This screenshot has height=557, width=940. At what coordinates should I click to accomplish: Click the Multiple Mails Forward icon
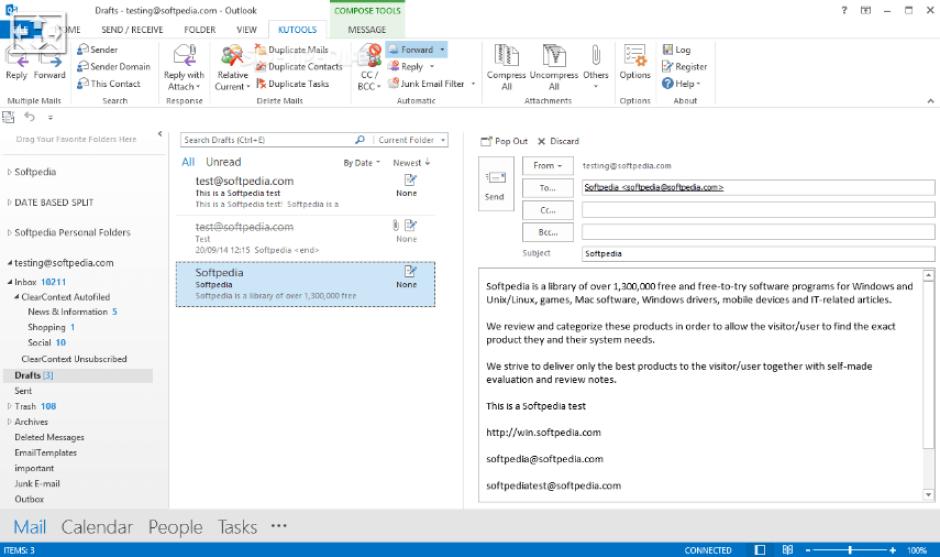point(50,61)
